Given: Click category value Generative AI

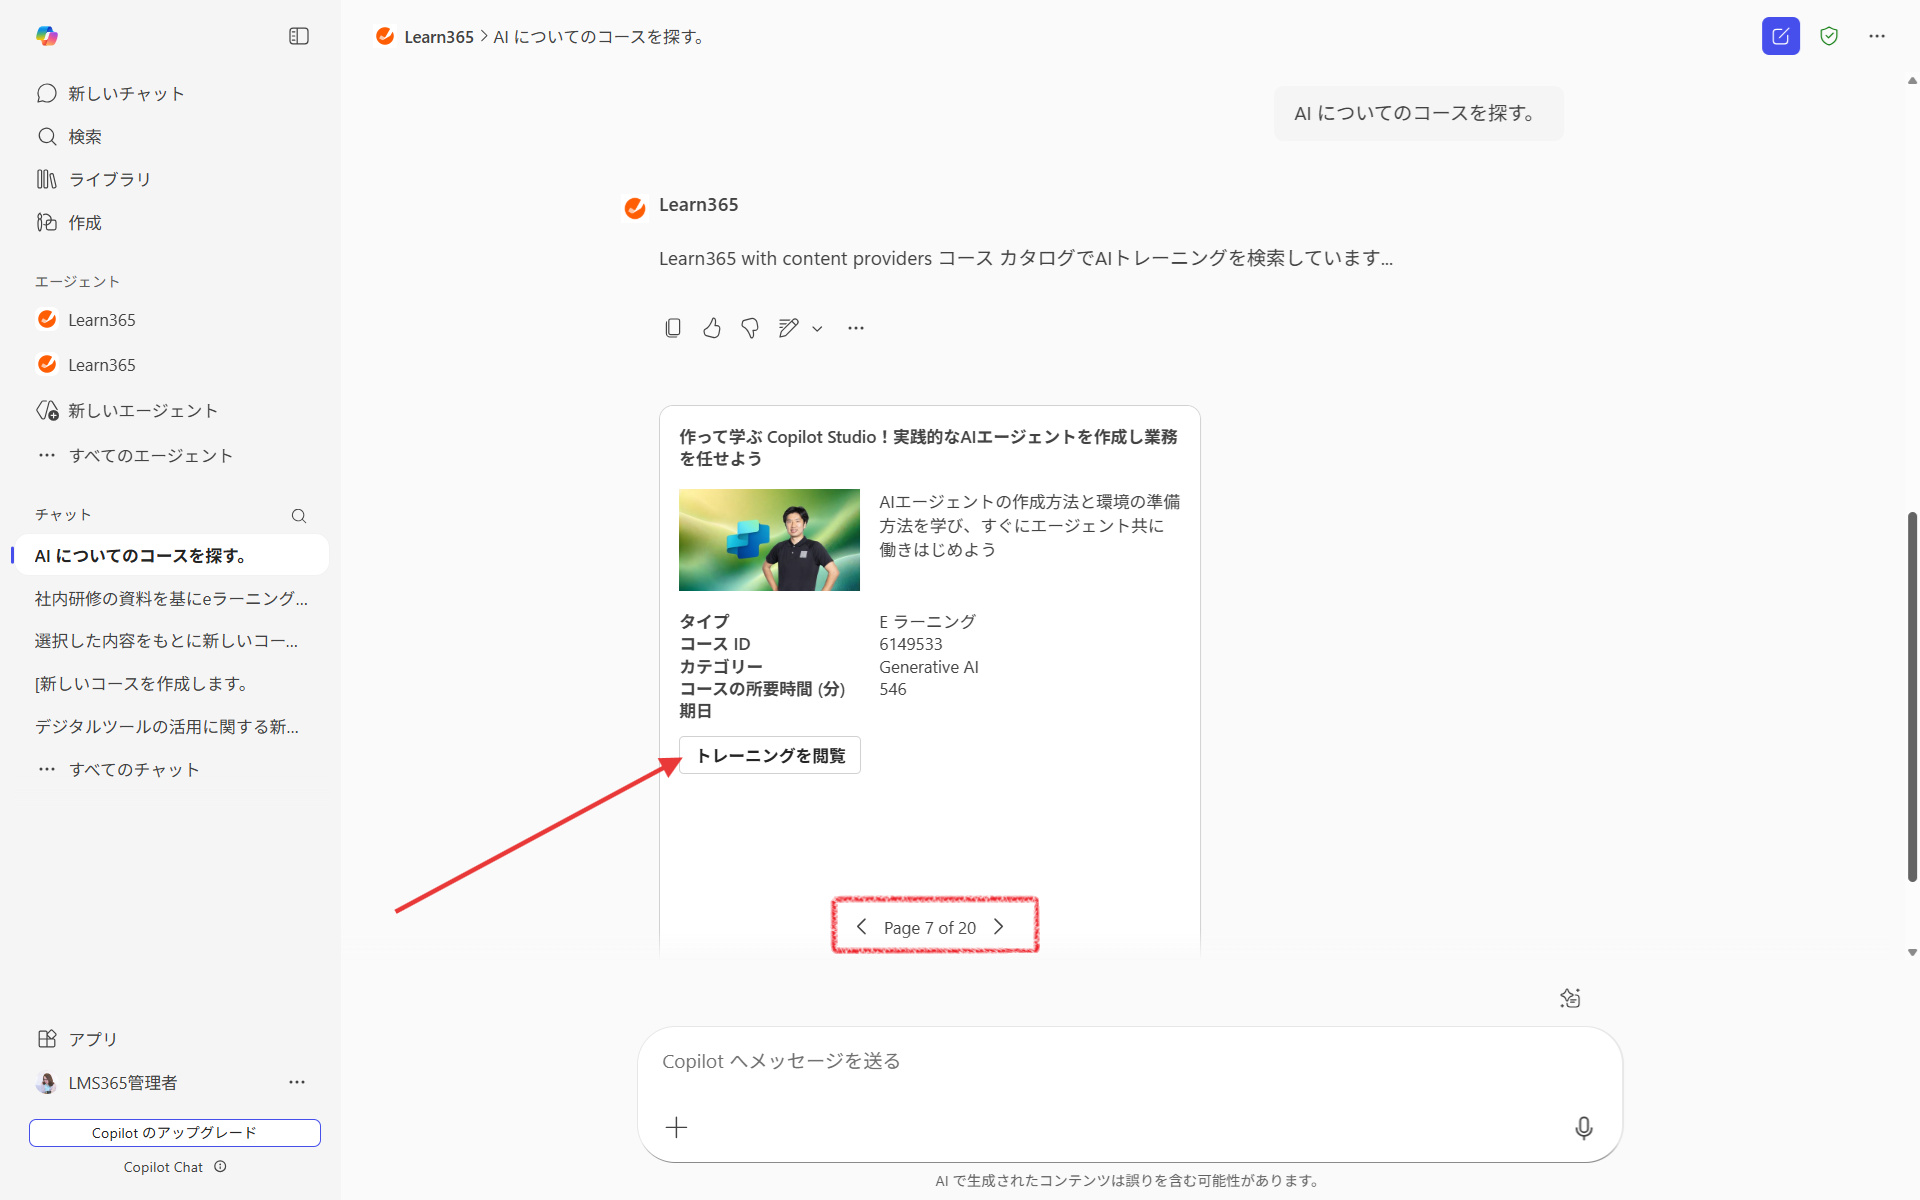Looking at the screenshot, I should tap(929, 667).
